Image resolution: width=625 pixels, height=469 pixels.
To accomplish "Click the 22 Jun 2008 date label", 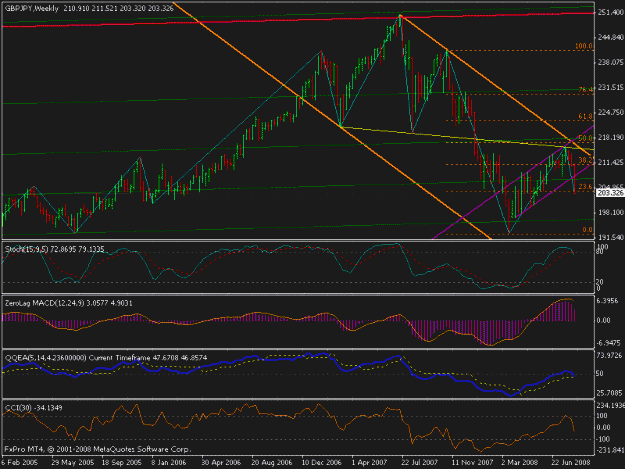I will (570, 462).
